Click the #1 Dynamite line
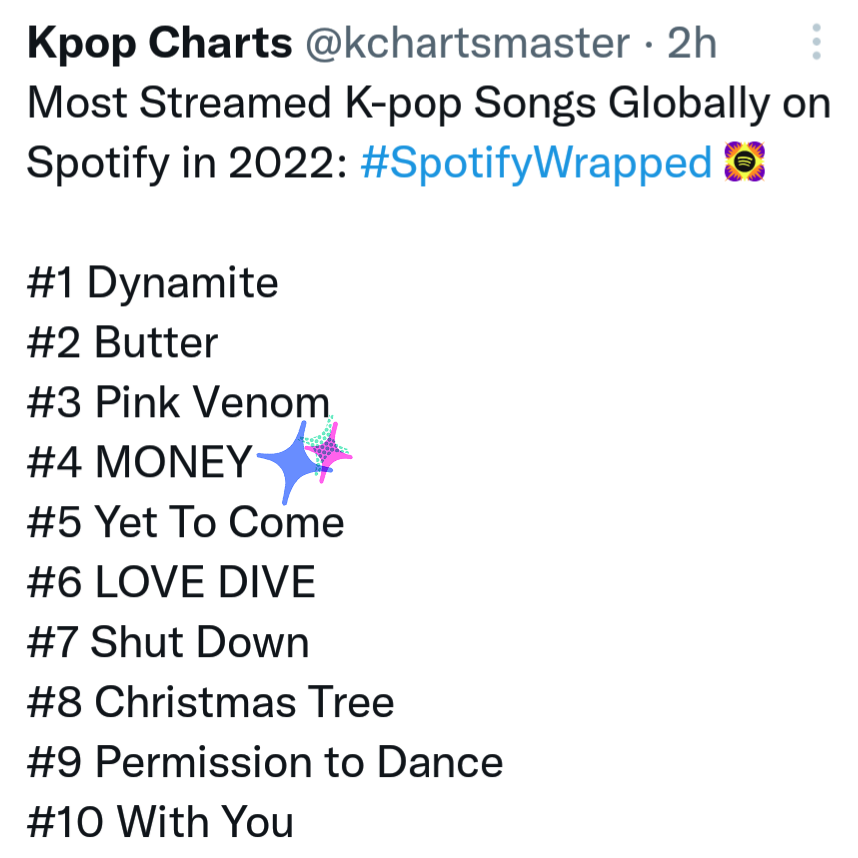This screenshot has height=858, width=858. 153,283
